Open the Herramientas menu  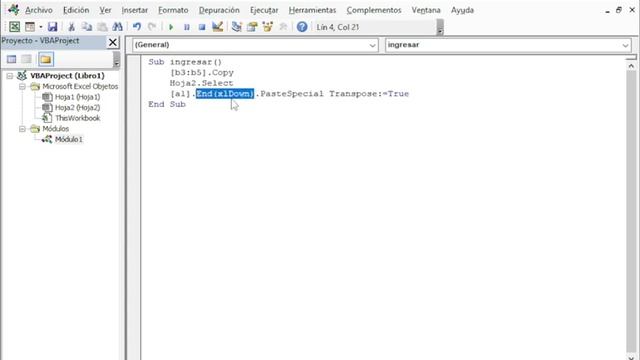coord(312,10)
